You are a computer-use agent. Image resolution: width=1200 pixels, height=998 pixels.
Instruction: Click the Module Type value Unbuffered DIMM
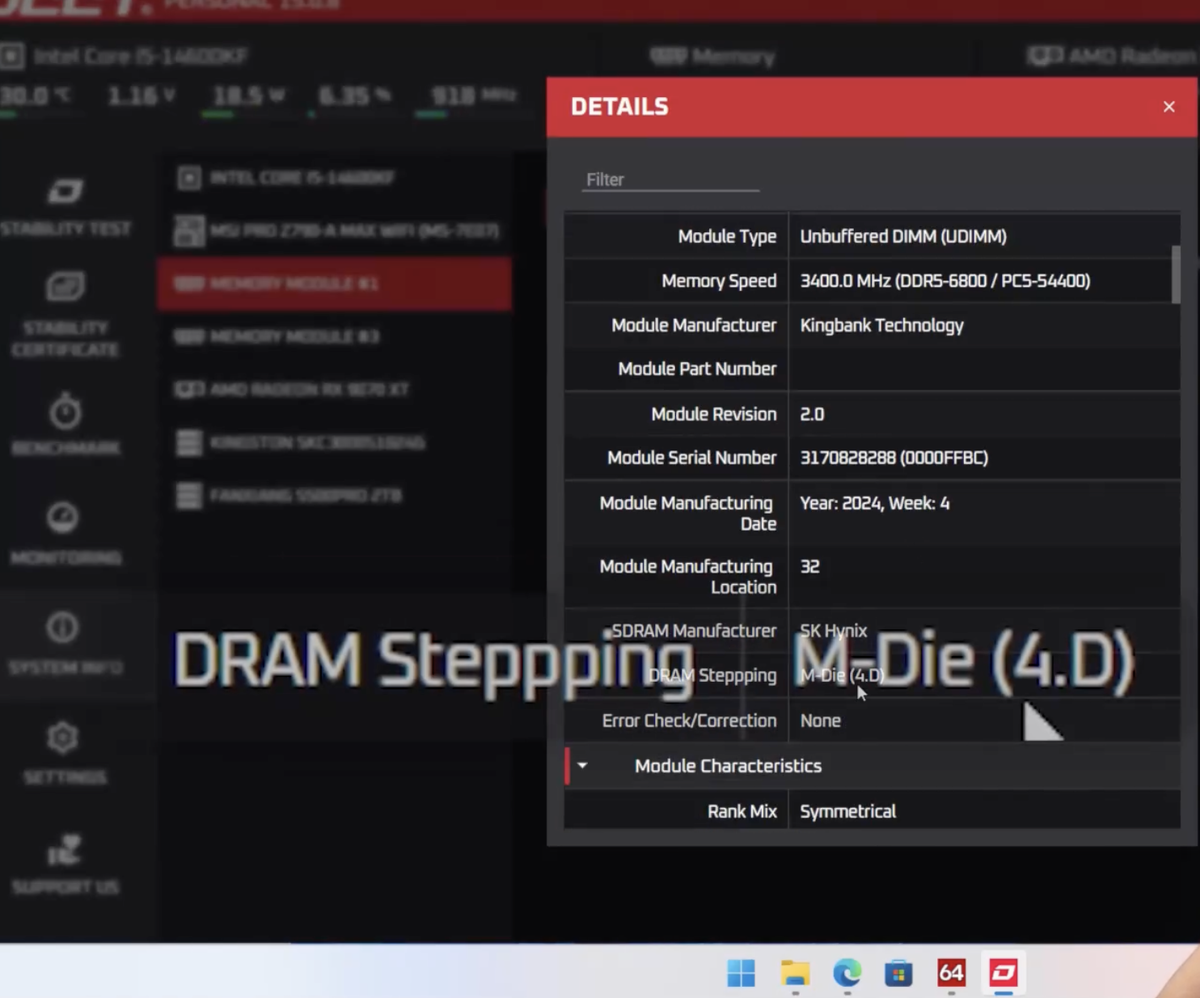pos(903,237)
